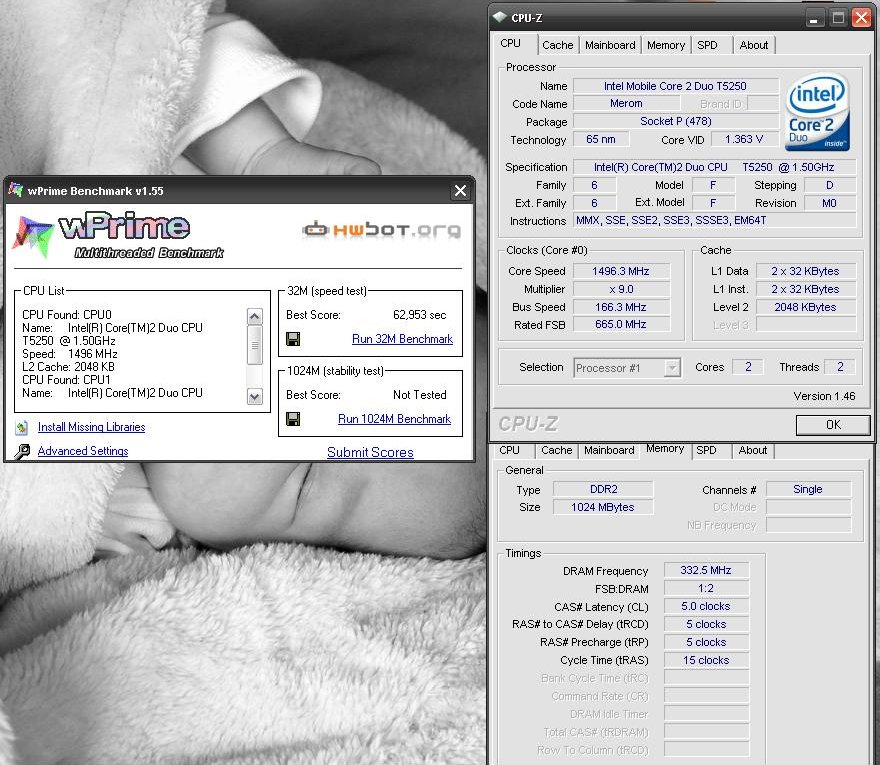Click the floppy save icon under 1024M test
Viewport: 880px width, 765px height.
[293, 419]
